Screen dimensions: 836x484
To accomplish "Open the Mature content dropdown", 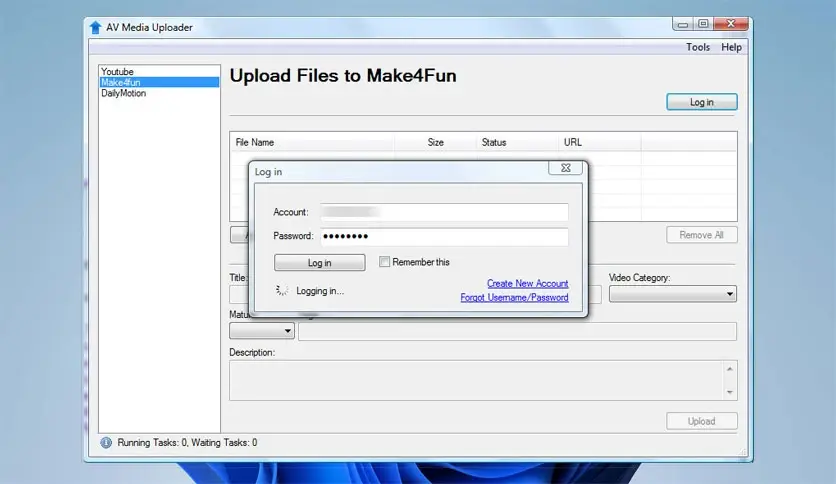I will (x=262, y=331).
